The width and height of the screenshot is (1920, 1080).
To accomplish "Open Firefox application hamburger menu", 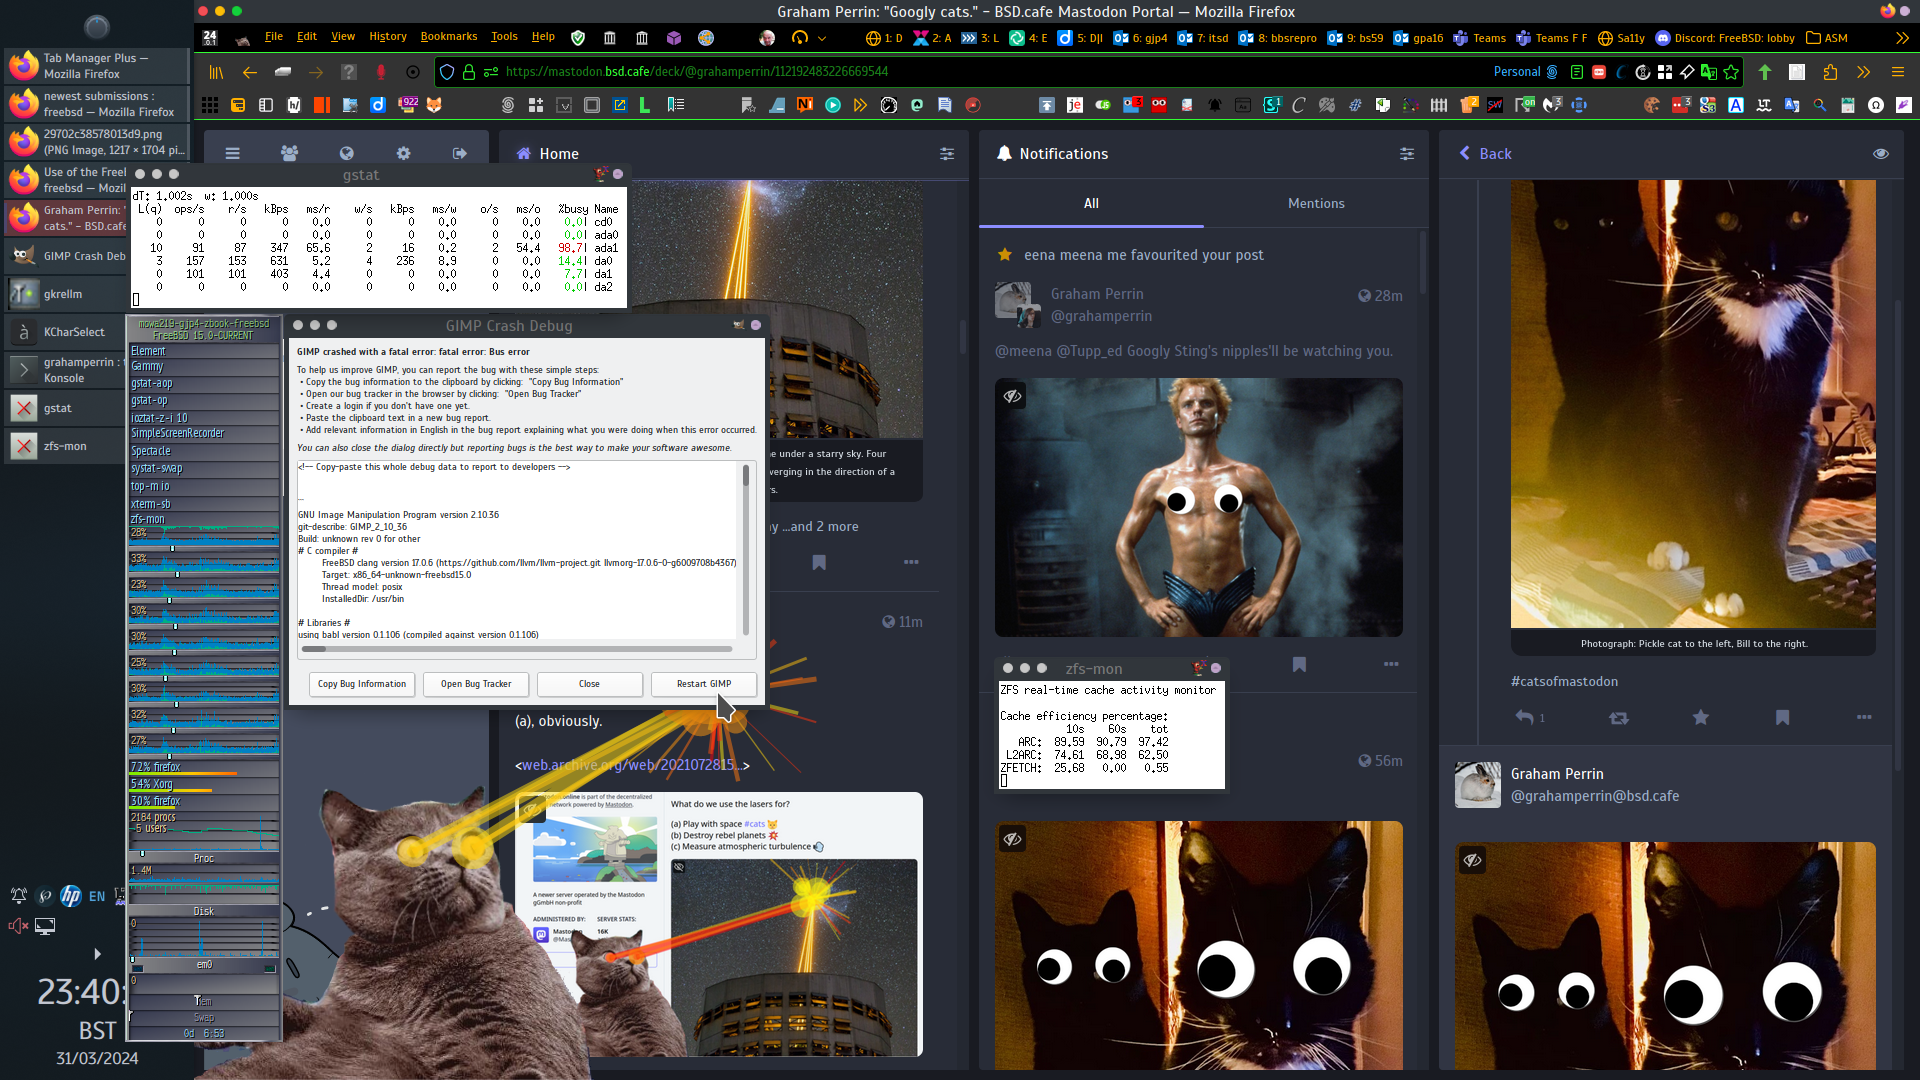I will click(1897, 72).
